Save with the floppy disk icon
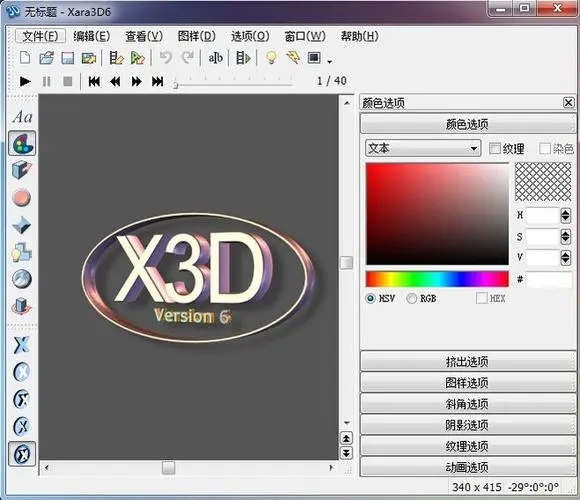 68,58
